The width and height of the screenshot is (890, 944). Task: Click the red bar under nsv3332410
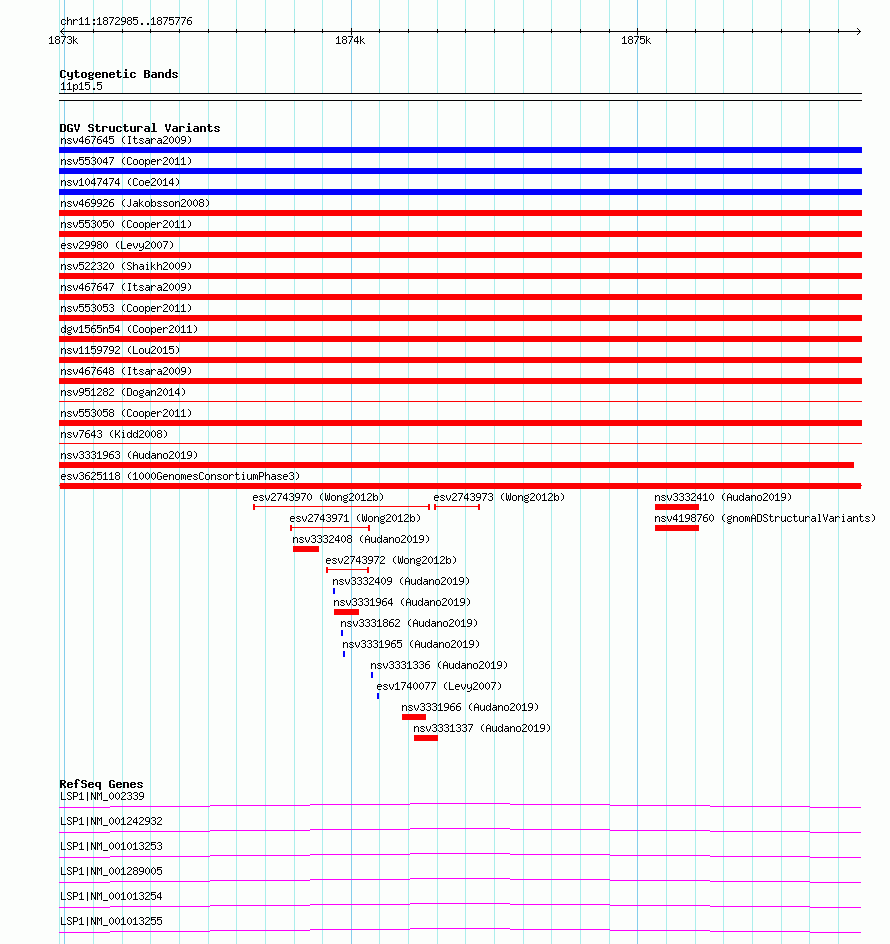coord(677,507)
